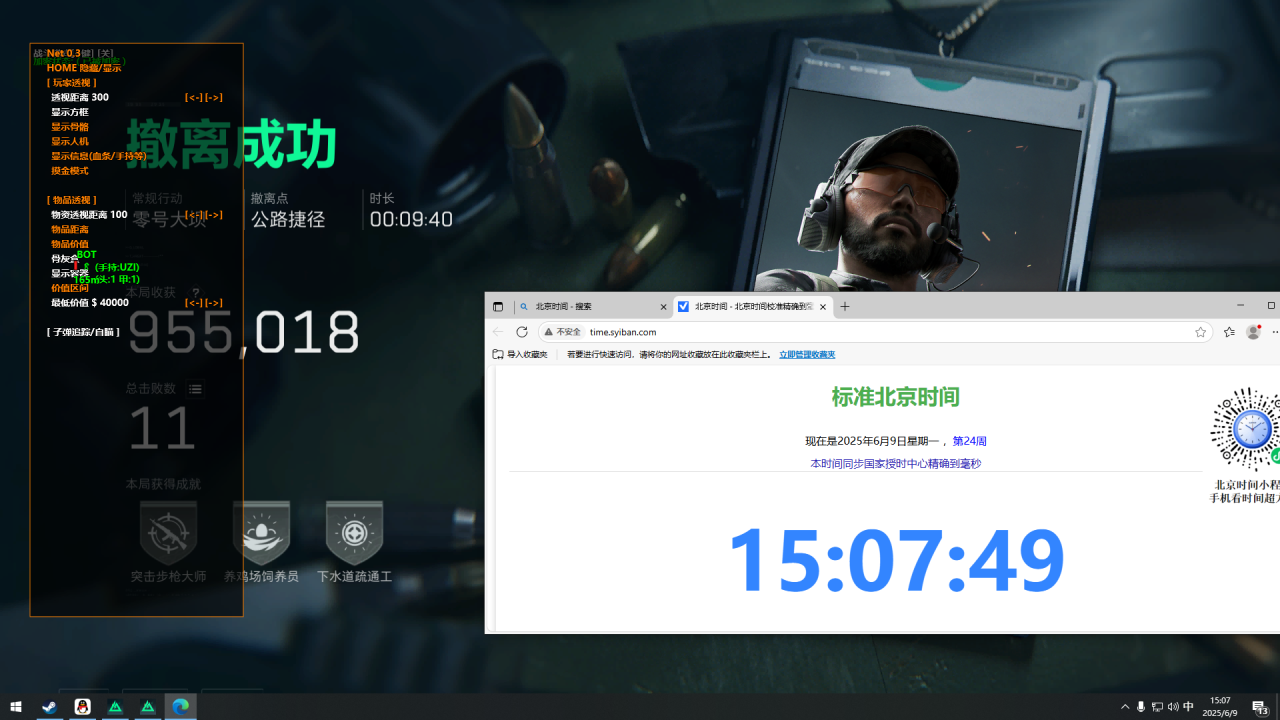Enable 显示骨骼 in the cheat menu
The height and width of the screenshot is (720, 1280).
coord(69,126)
